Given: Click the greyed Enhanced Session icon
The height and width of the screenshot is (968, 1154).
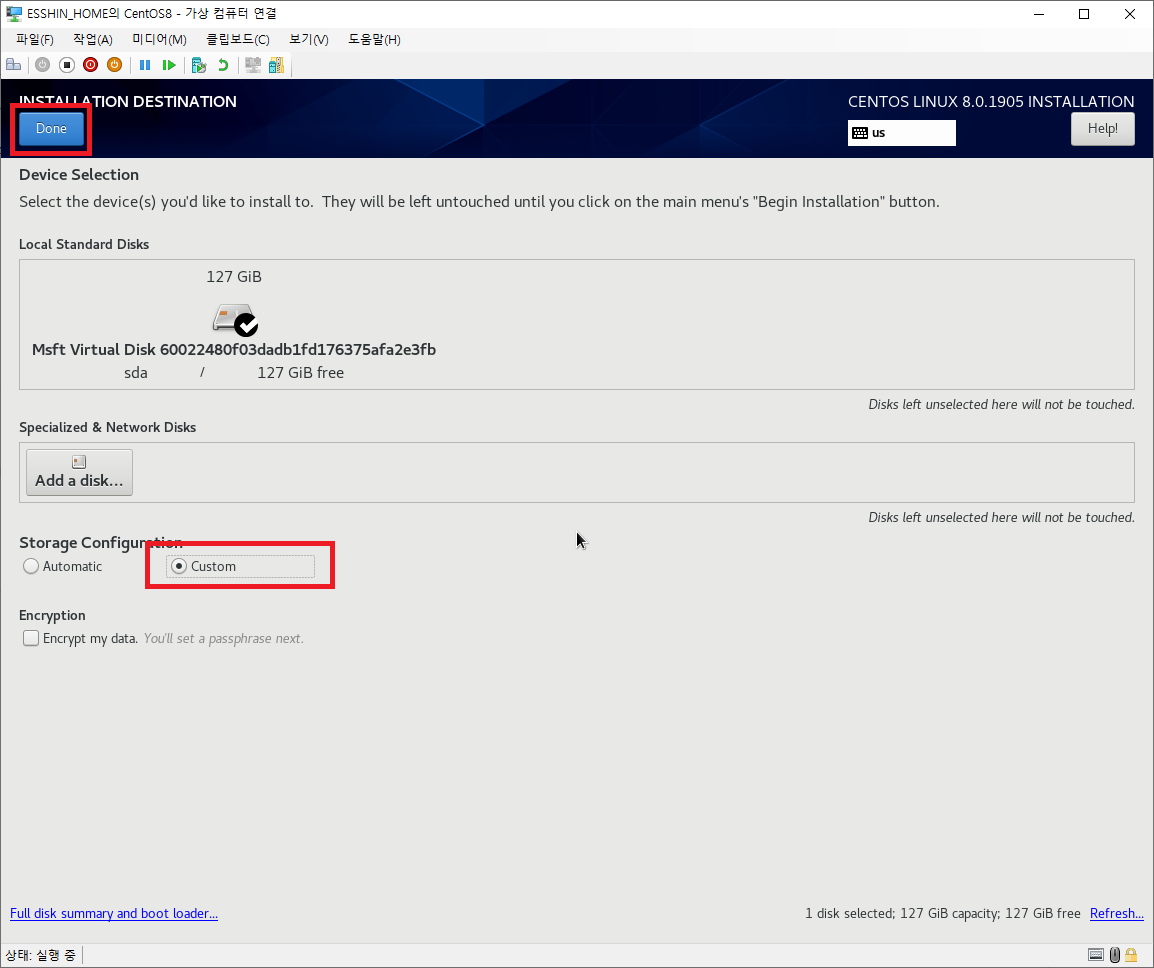Looking at the screenshot, I should [x=253, y=65].
